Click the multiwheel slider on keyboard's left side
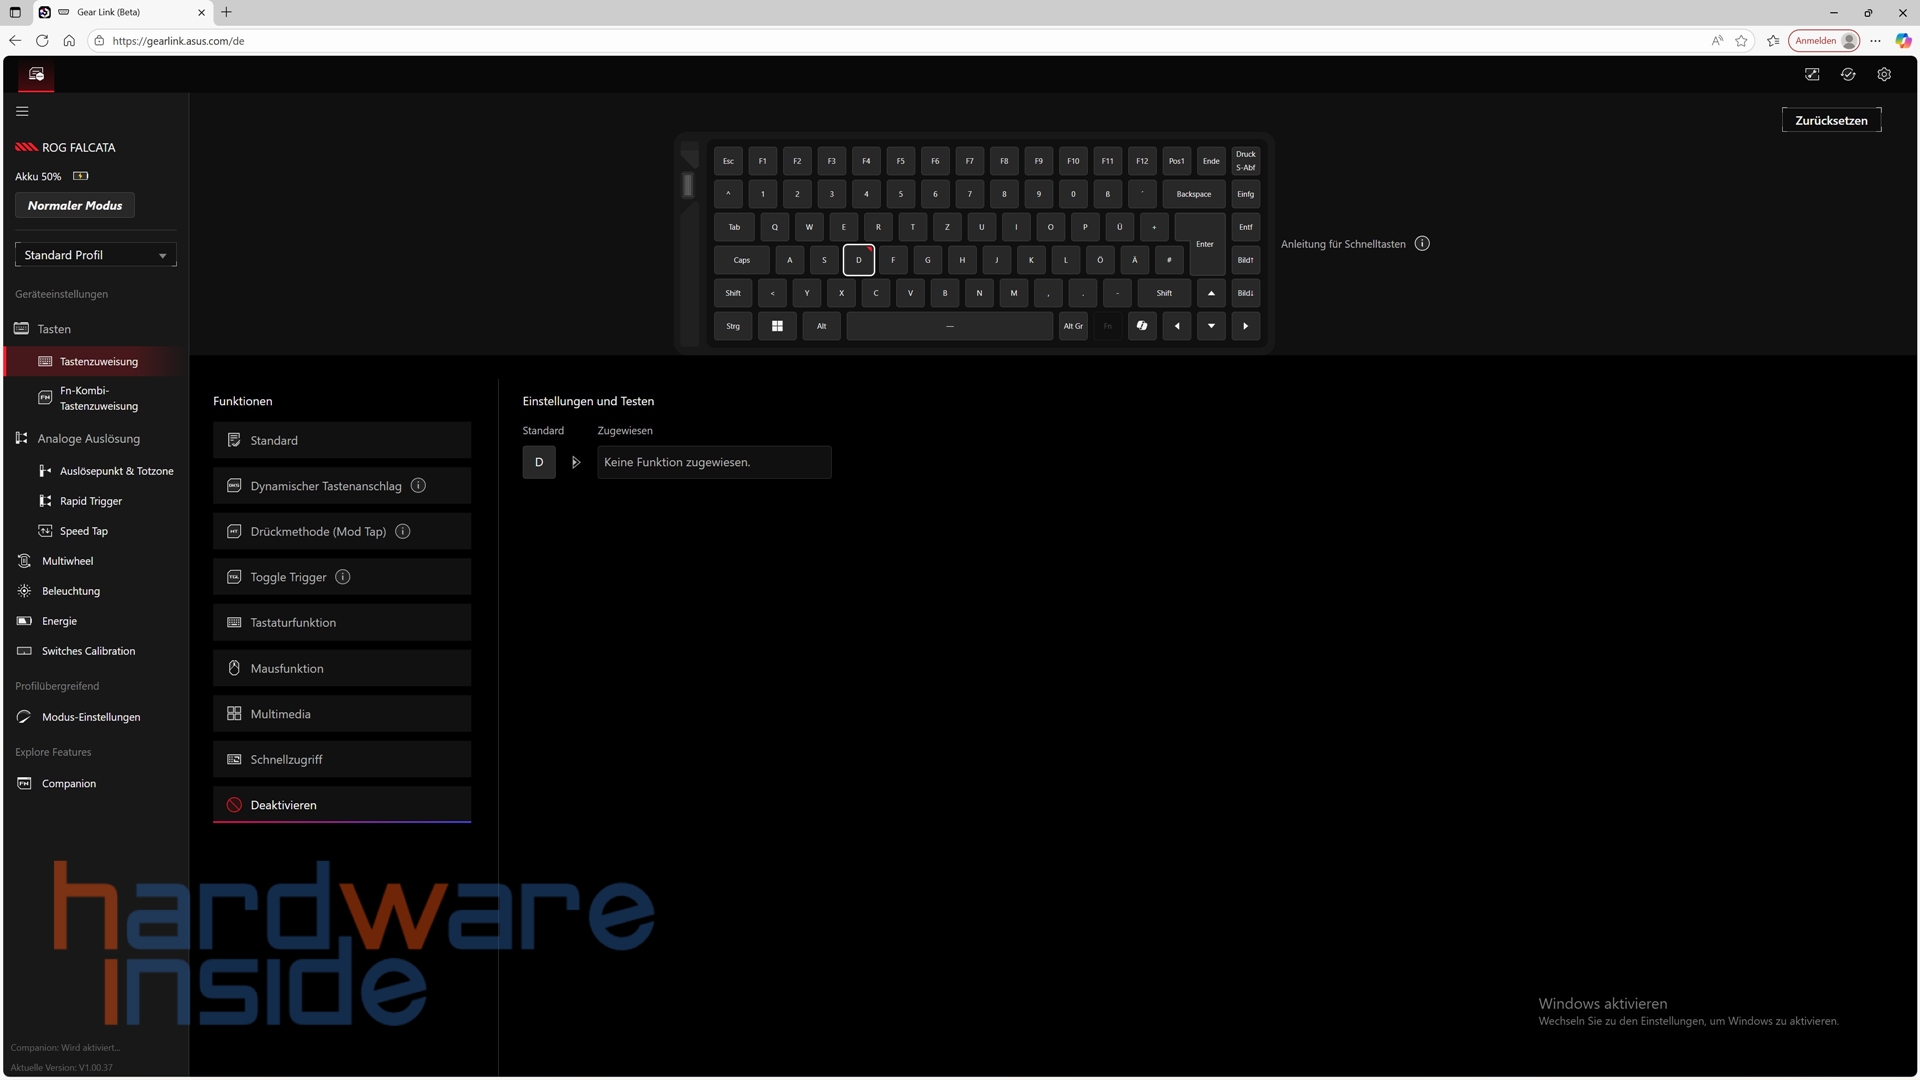 pos(688,185)
